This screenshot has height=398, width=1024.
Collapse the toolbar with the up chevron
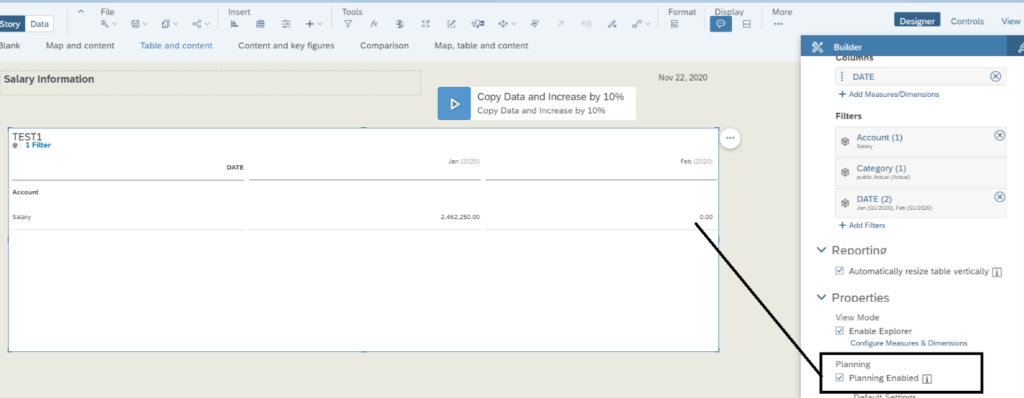pos(81,12)
